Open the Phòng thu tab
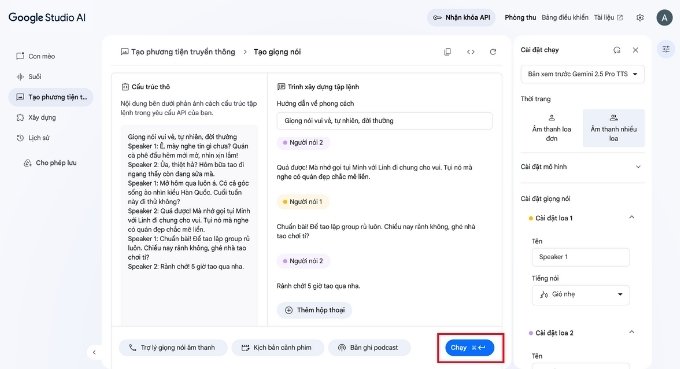680x369 pixels. coord(520,18)
